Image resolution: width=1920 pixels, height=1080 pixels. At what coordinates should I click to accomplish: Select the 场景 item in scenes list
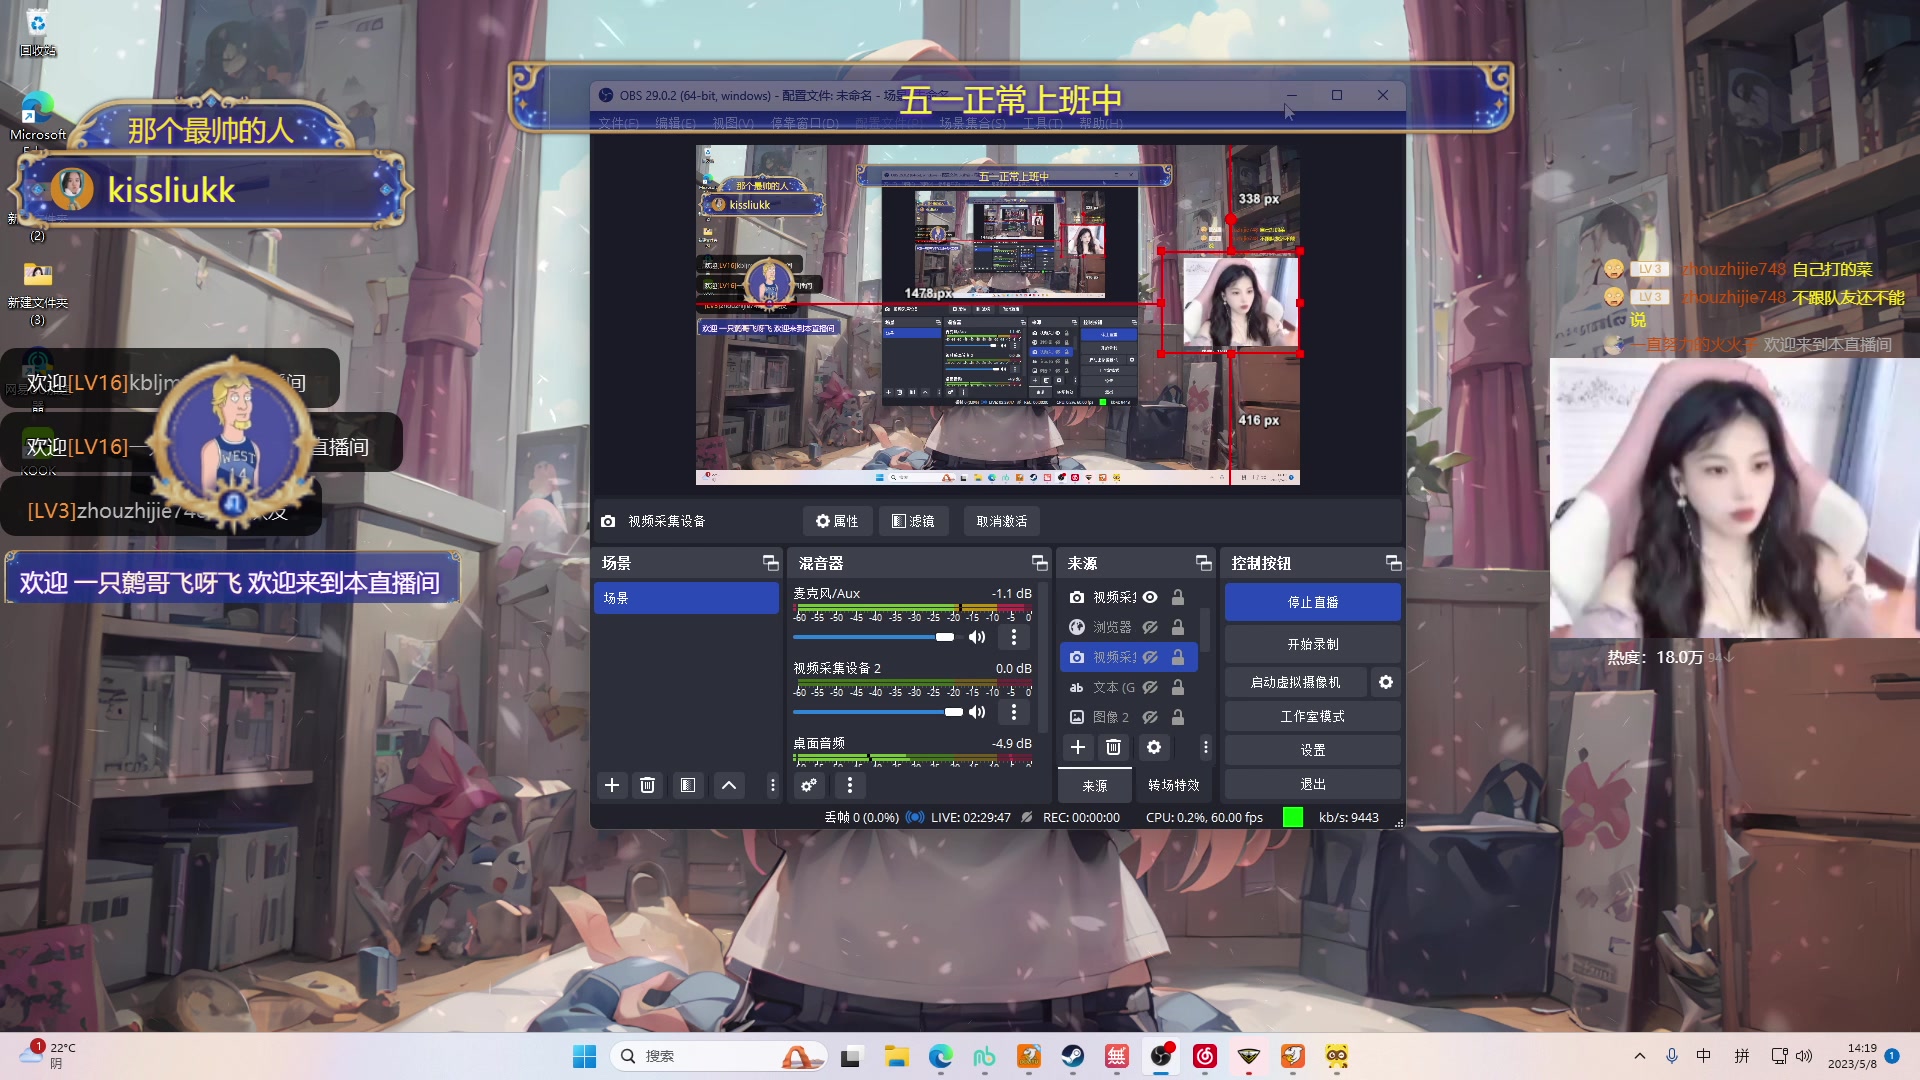point(686,598)
